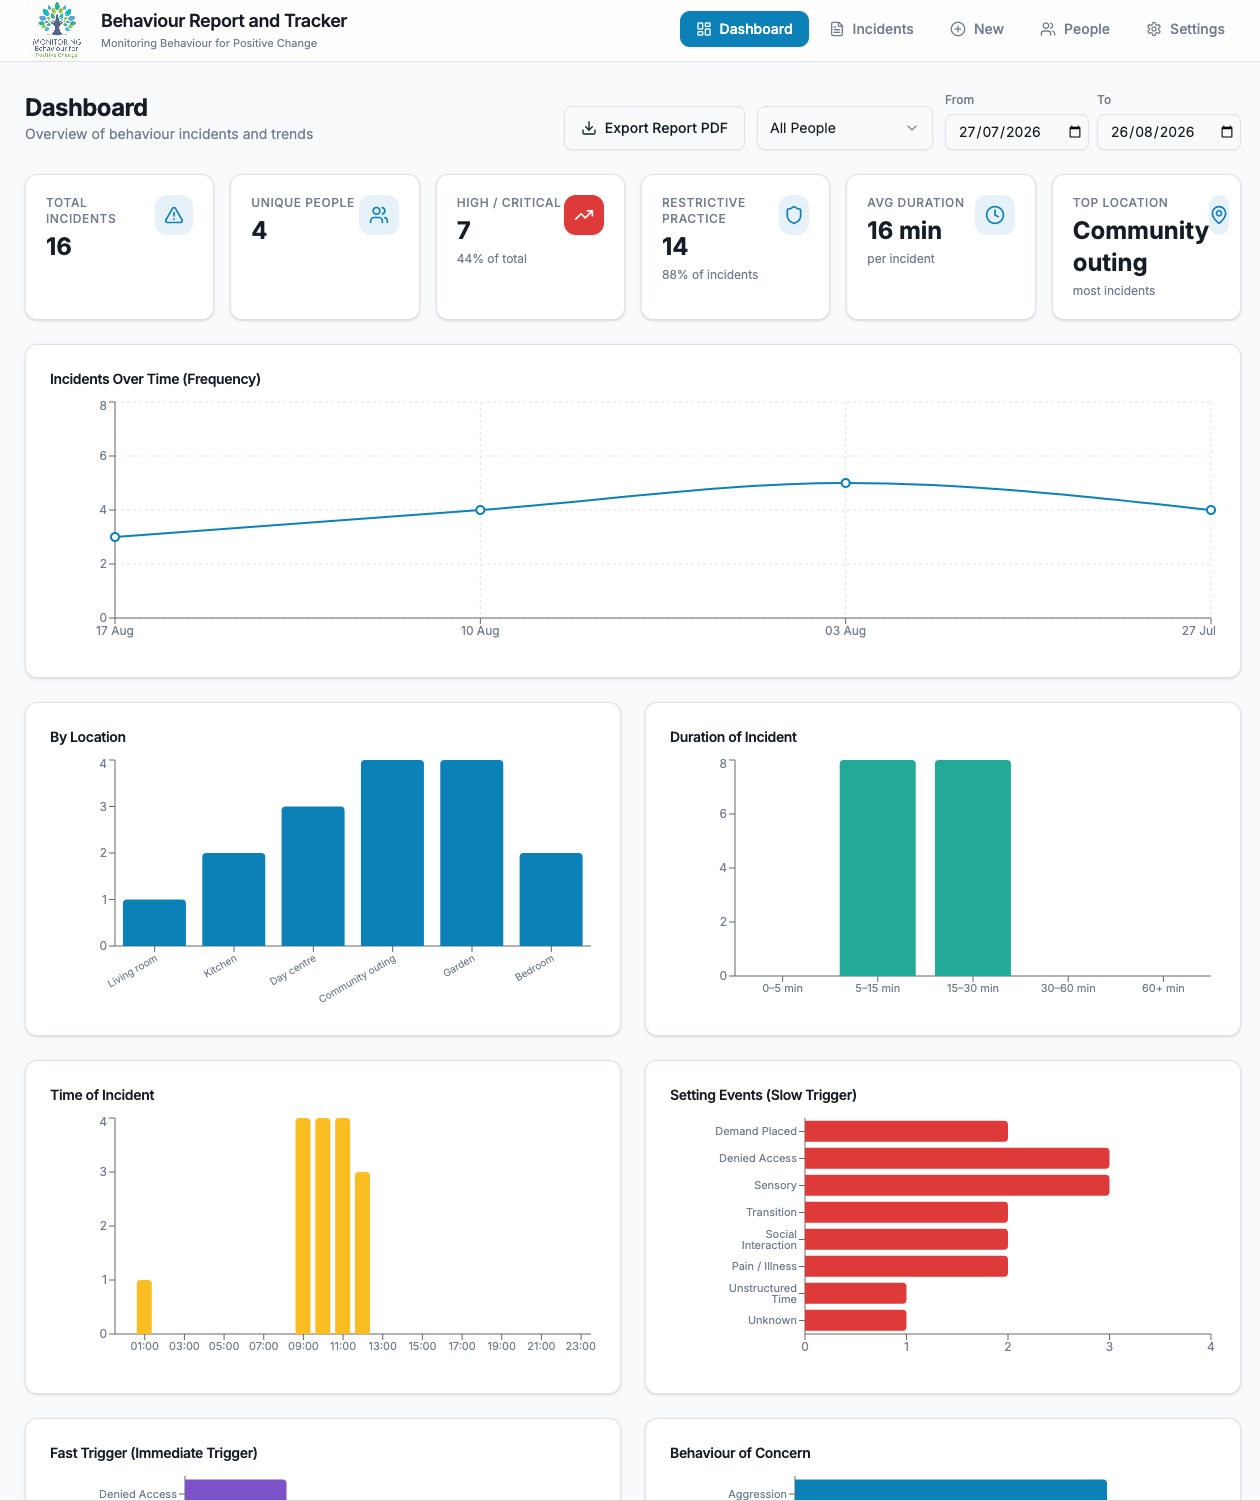Click the Community outing bar in By Location

392,853
